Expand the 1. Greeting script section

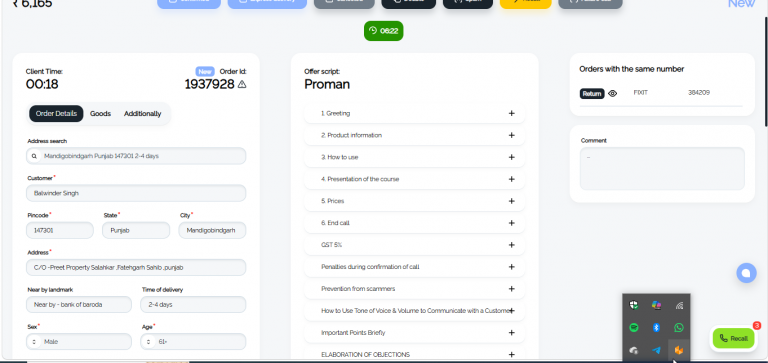(414, 113)
